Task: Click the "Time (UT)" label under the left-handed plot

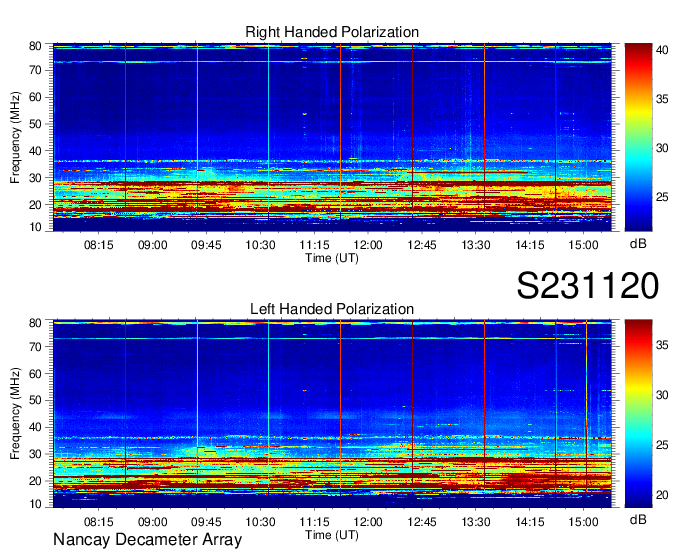Action: tap(332, 535)
